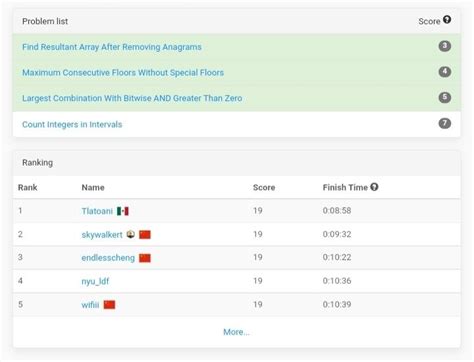The image size is (474, 362).
Task: Visit the wifiii profile link
Action: pos(90,305)
